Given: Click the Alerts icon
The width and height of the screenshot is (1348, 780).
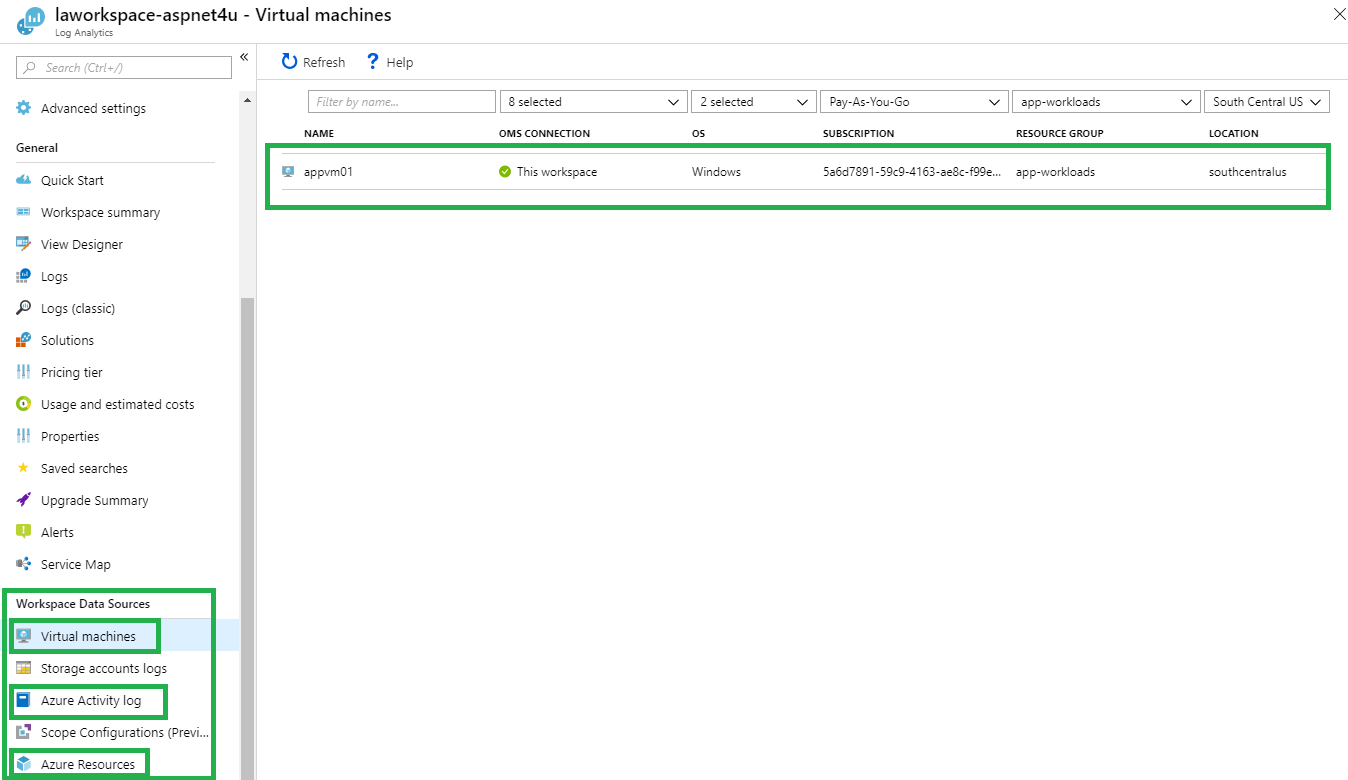Looking at the screenshot, I should point(24,532).
